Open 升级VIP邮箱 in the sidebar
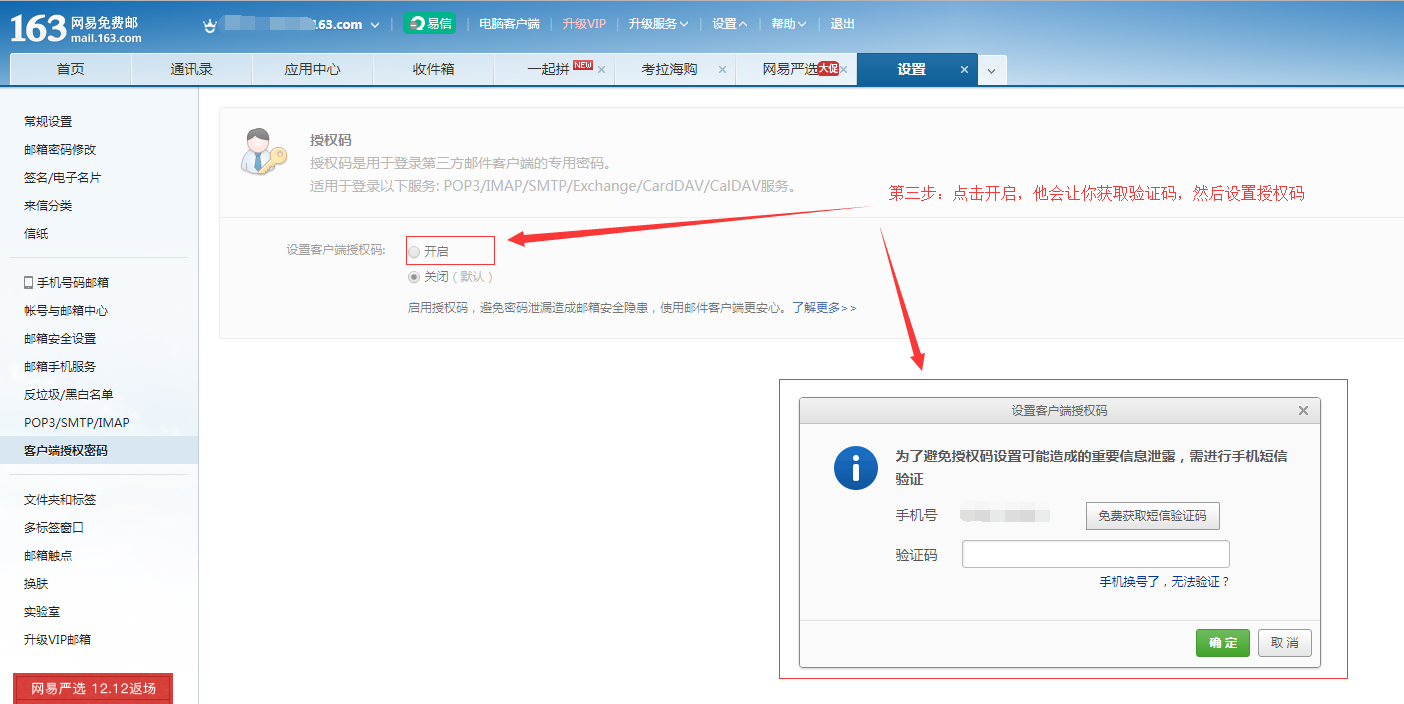The width and height of the screenshot is (1404, 704). pyautogui.click(x=57, y=640)
